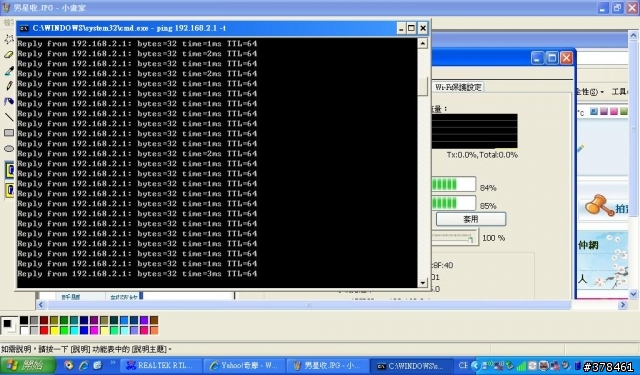The width and height of the screenshot is (640, 375).
Task: Pick the navy blue color swatch
Action: 84,320
